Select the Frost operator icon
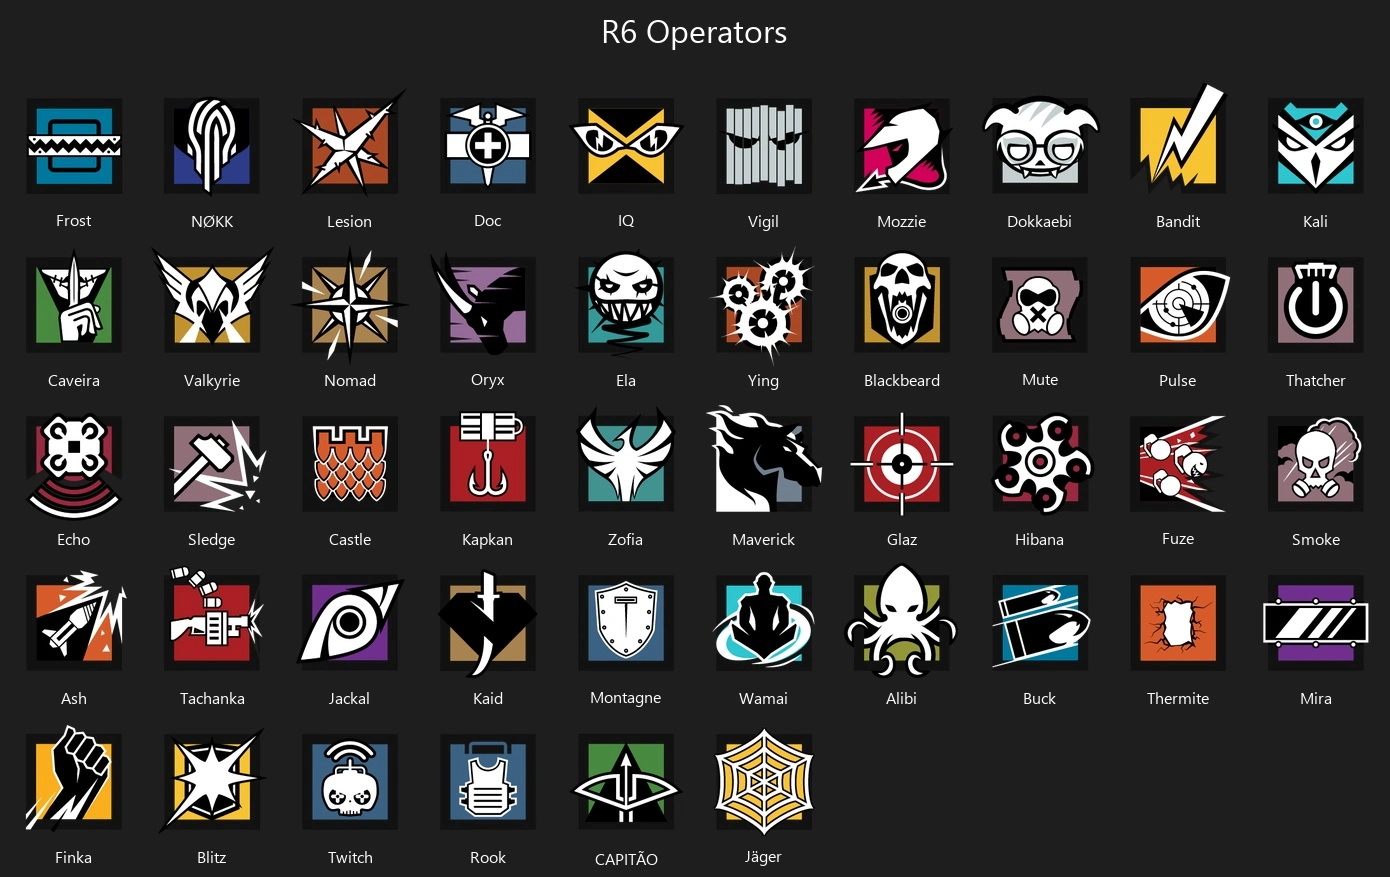 (74, 146)
